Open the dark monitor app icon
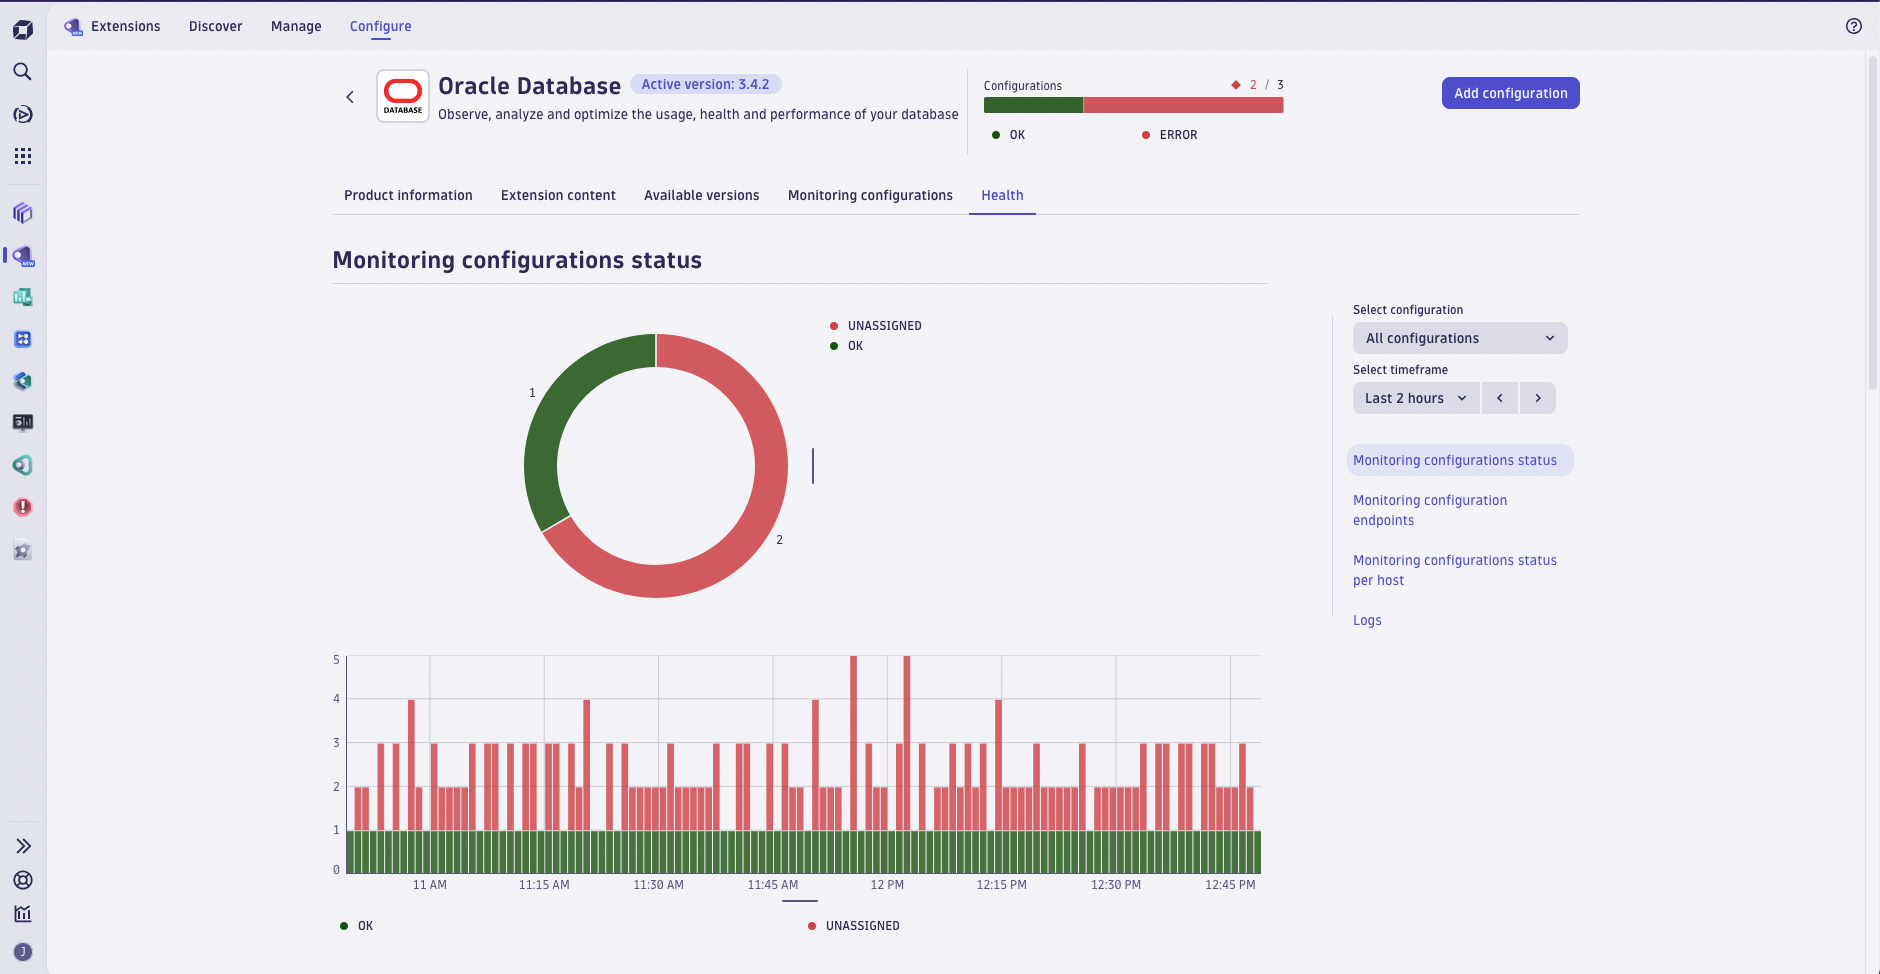The image size is (1880, 974). tap(23, 423)
